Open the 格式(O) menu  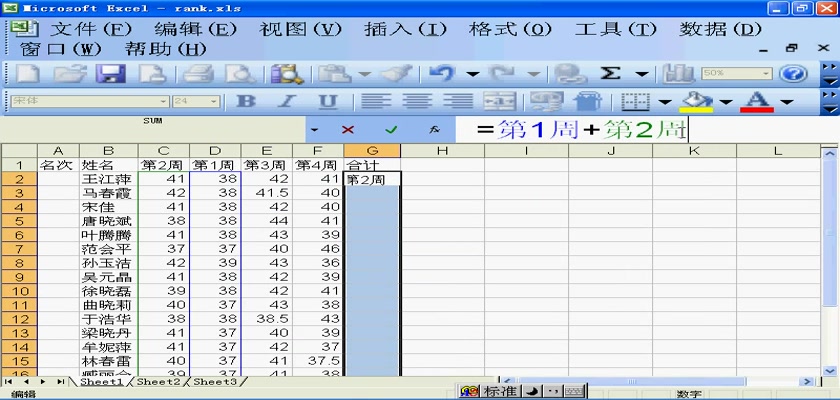point(510,29)
